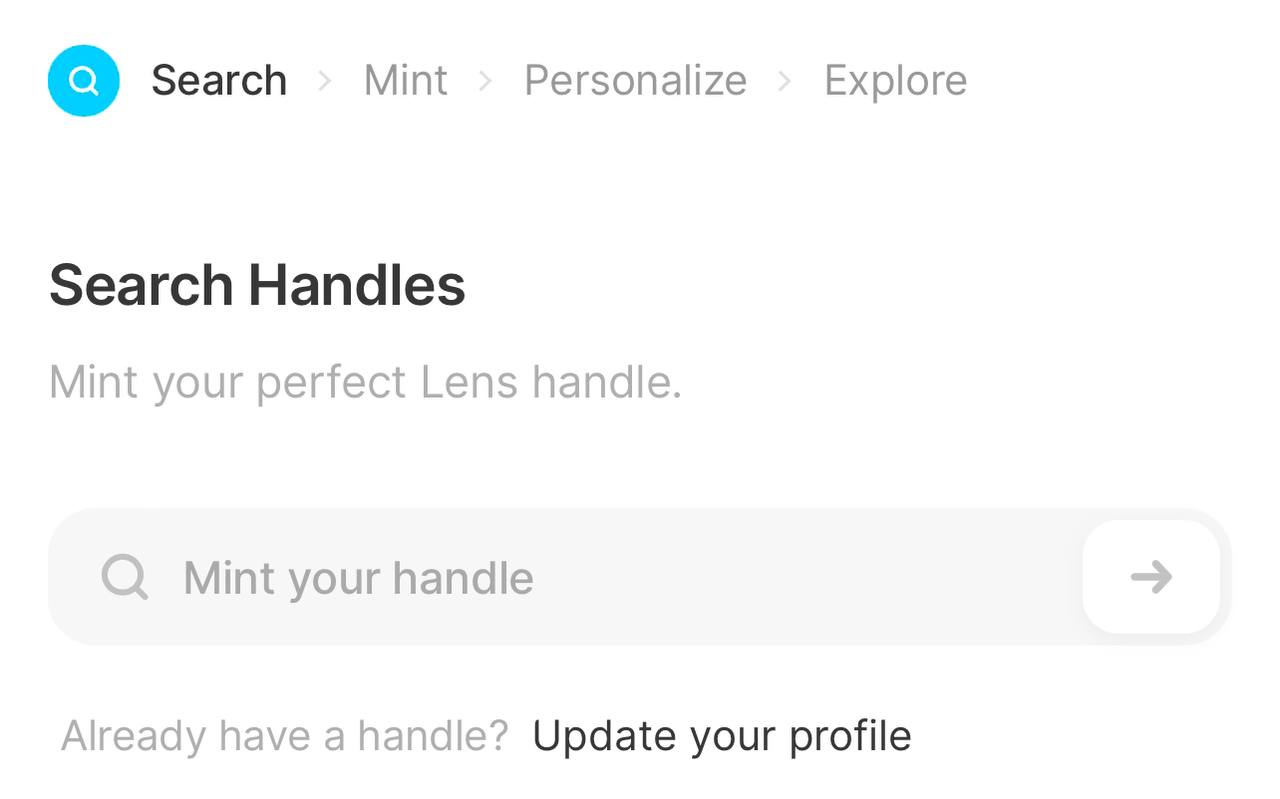Click the 'Mint your perfect Lens handle' subtitle
This screenshot has width=1280, height=799.
365,382
